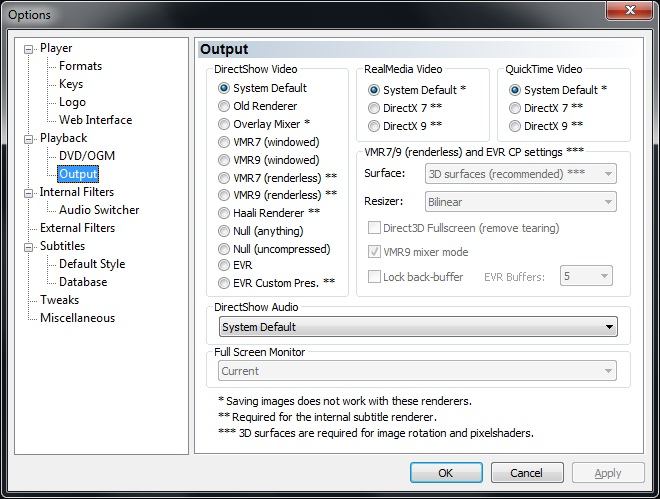Image resolution: width=660 pixels, height=499 pixels.
Task: Open the Playback page
Action: pyautogui.click(x=64, y=138)
